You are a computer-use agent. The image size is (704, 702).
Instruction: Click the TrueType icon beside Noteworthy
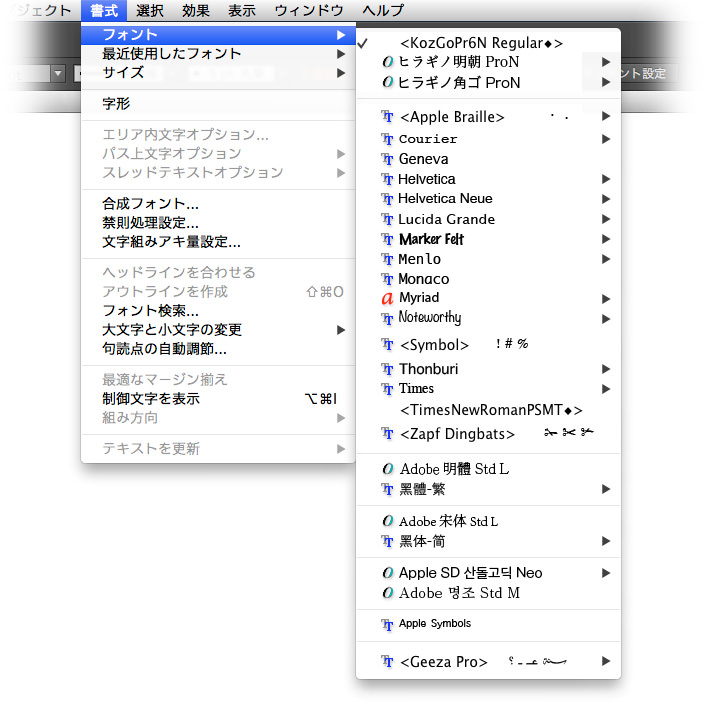pyautogui.click(x=387, y=319)
